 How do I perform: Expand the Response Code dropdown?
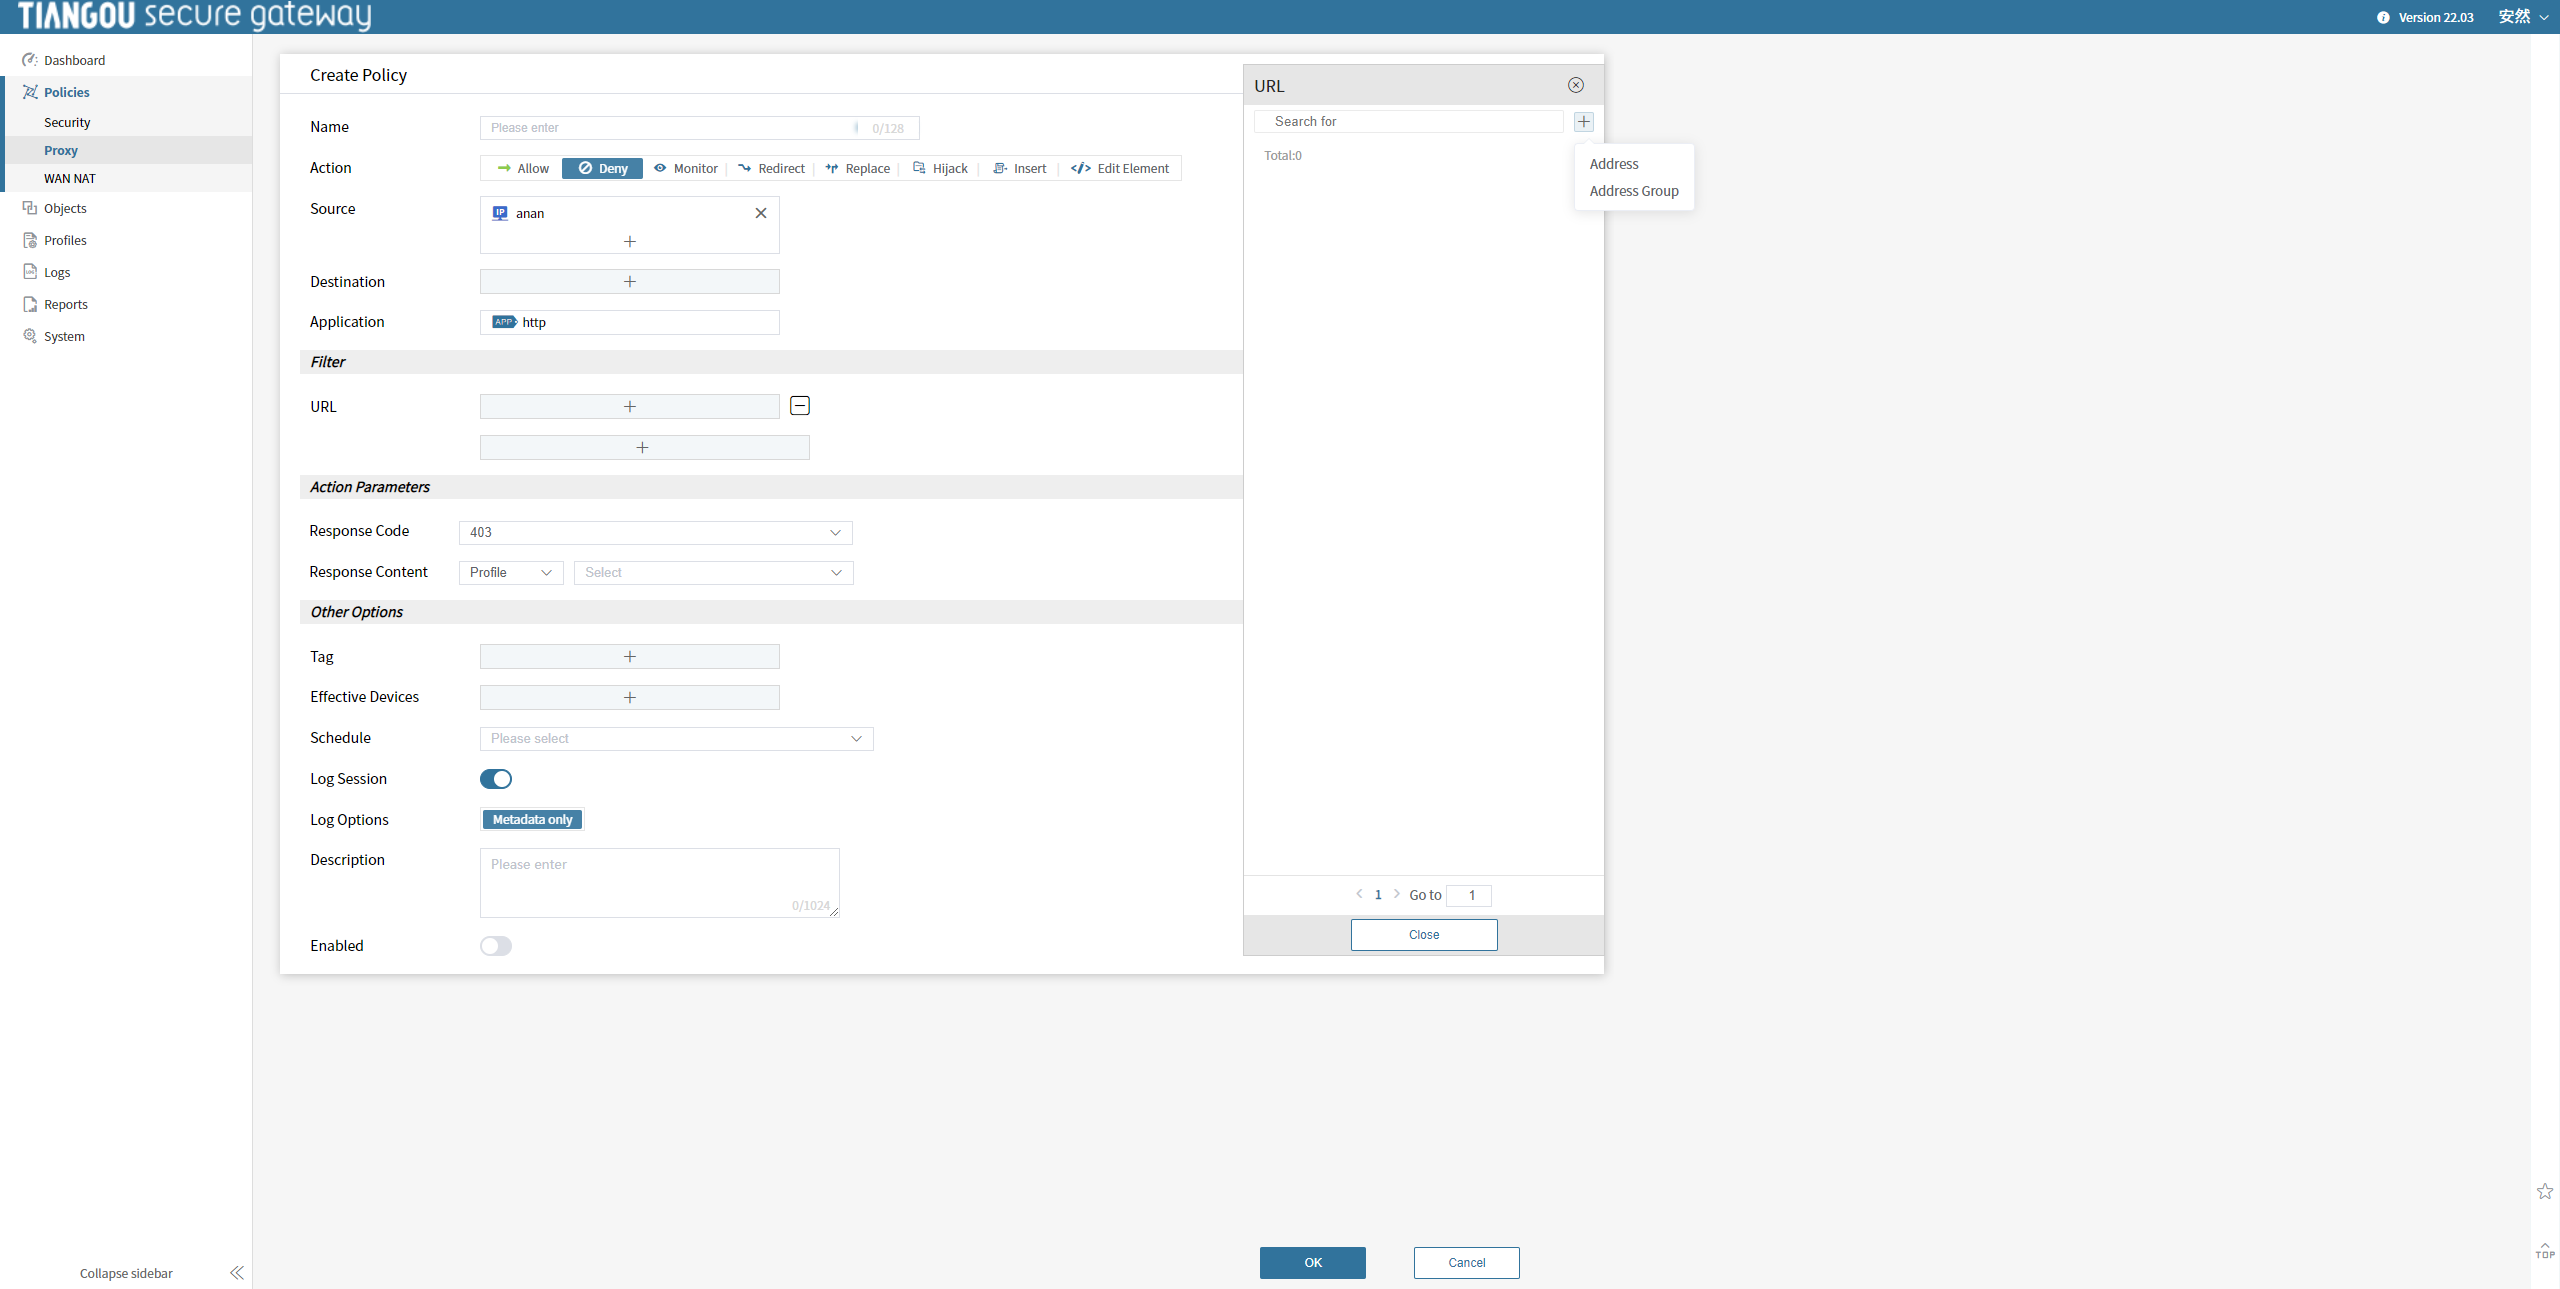coord(655,532)
